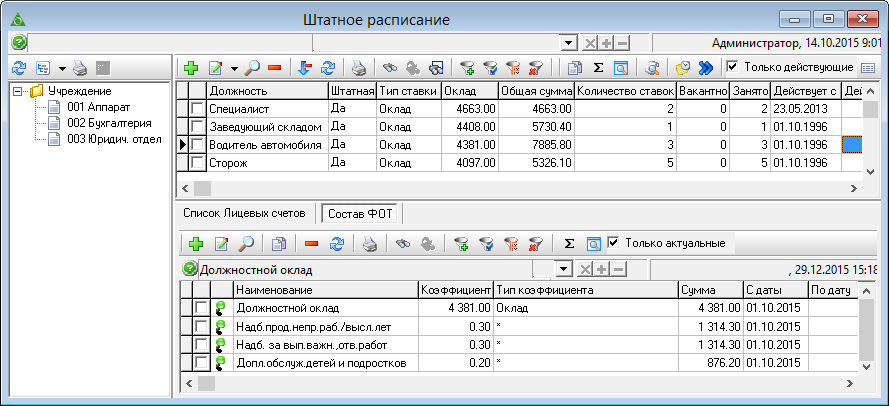Refresh the ФОТ list in the lower toolbar

(x=337, y=244)
